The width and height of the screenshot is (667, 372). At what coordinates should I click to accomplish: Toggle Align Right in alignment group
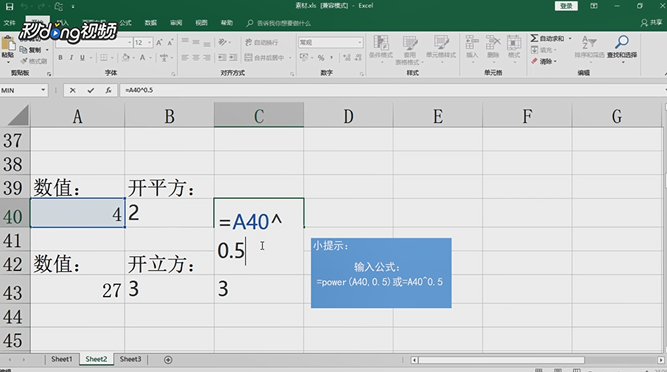(207, 57)
